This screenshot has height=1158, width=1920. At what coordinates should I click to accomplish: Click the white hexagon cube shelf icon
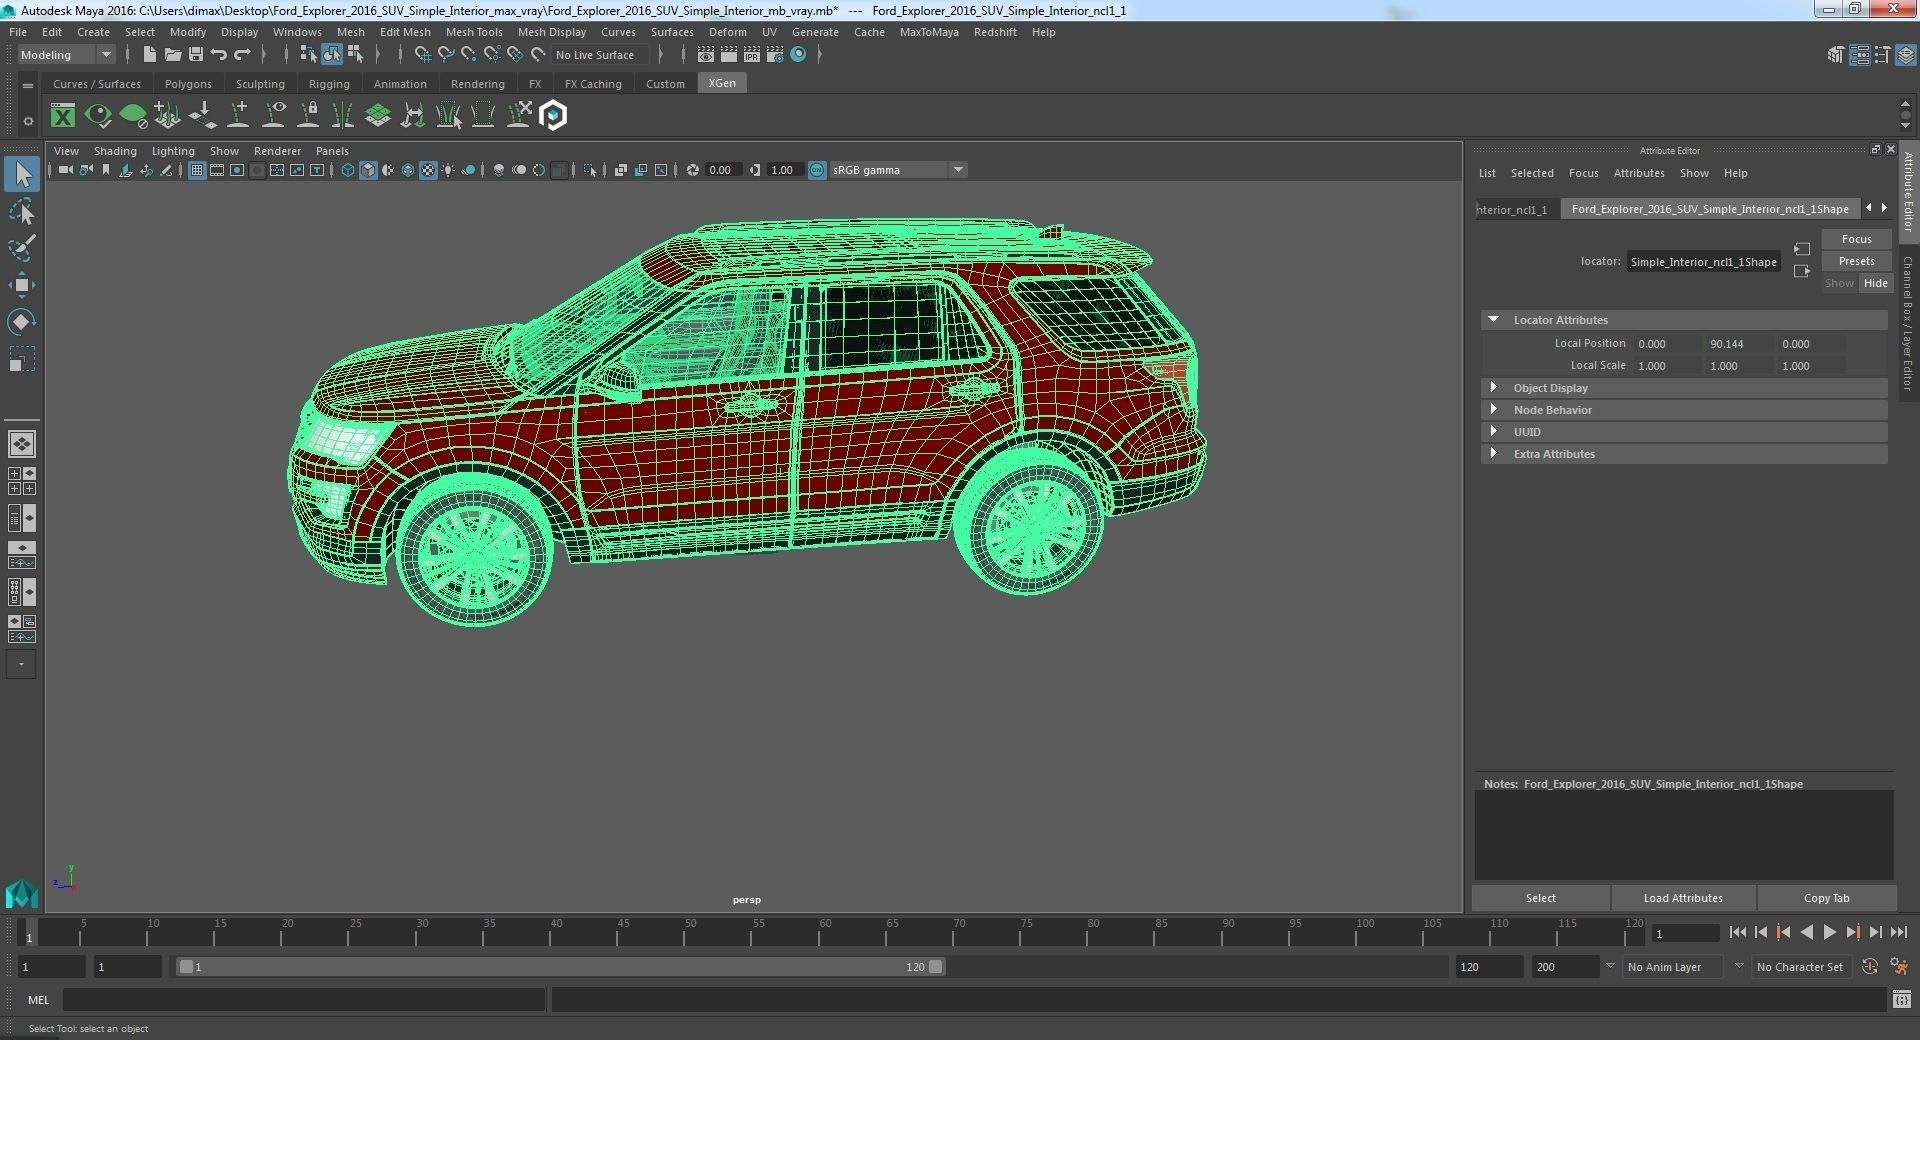[553, 116]
